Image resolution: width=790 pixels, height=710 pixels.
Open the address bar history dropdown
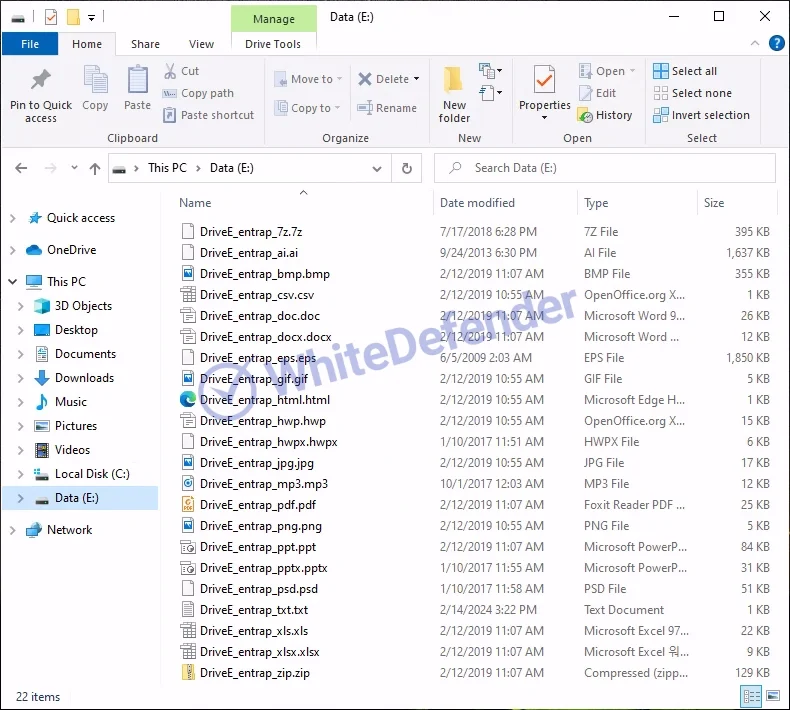click(x=378, y=168)
